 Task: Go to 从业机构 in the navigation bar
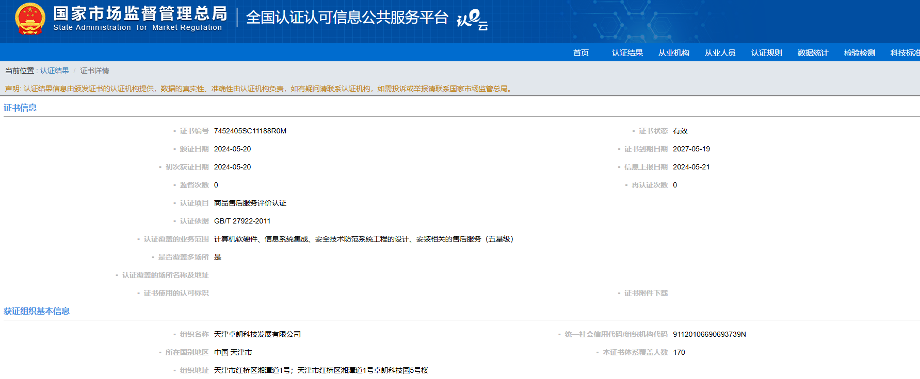click(674, 53)
